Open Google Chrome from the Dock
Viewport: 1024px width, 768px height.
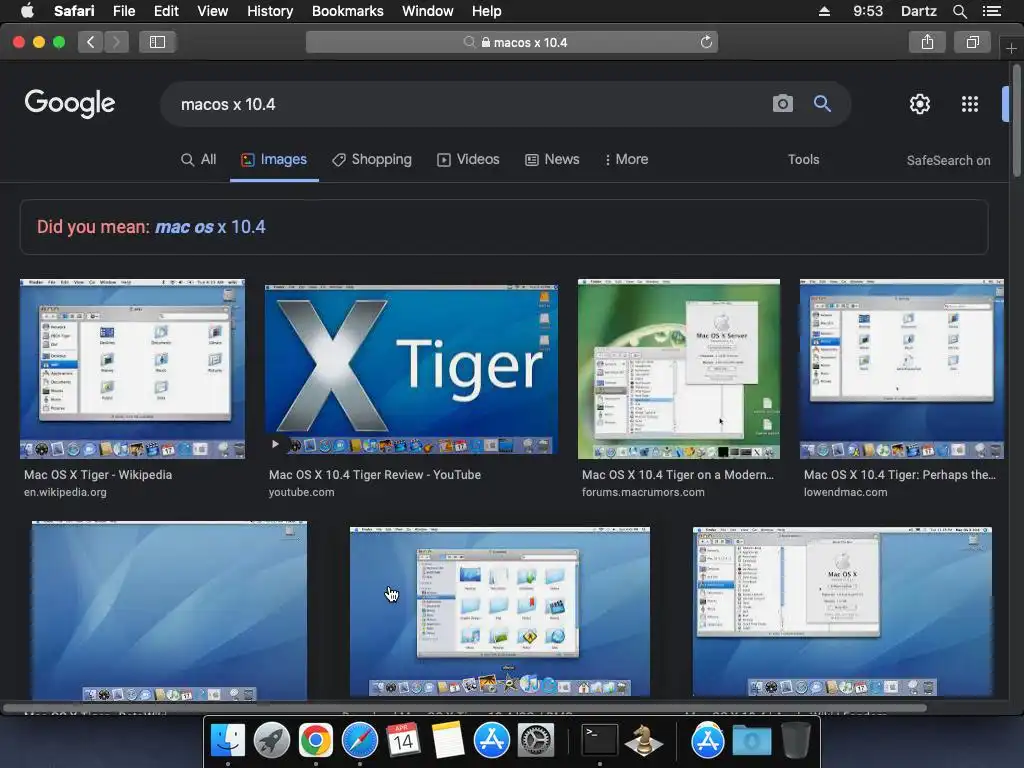point(315,741)
